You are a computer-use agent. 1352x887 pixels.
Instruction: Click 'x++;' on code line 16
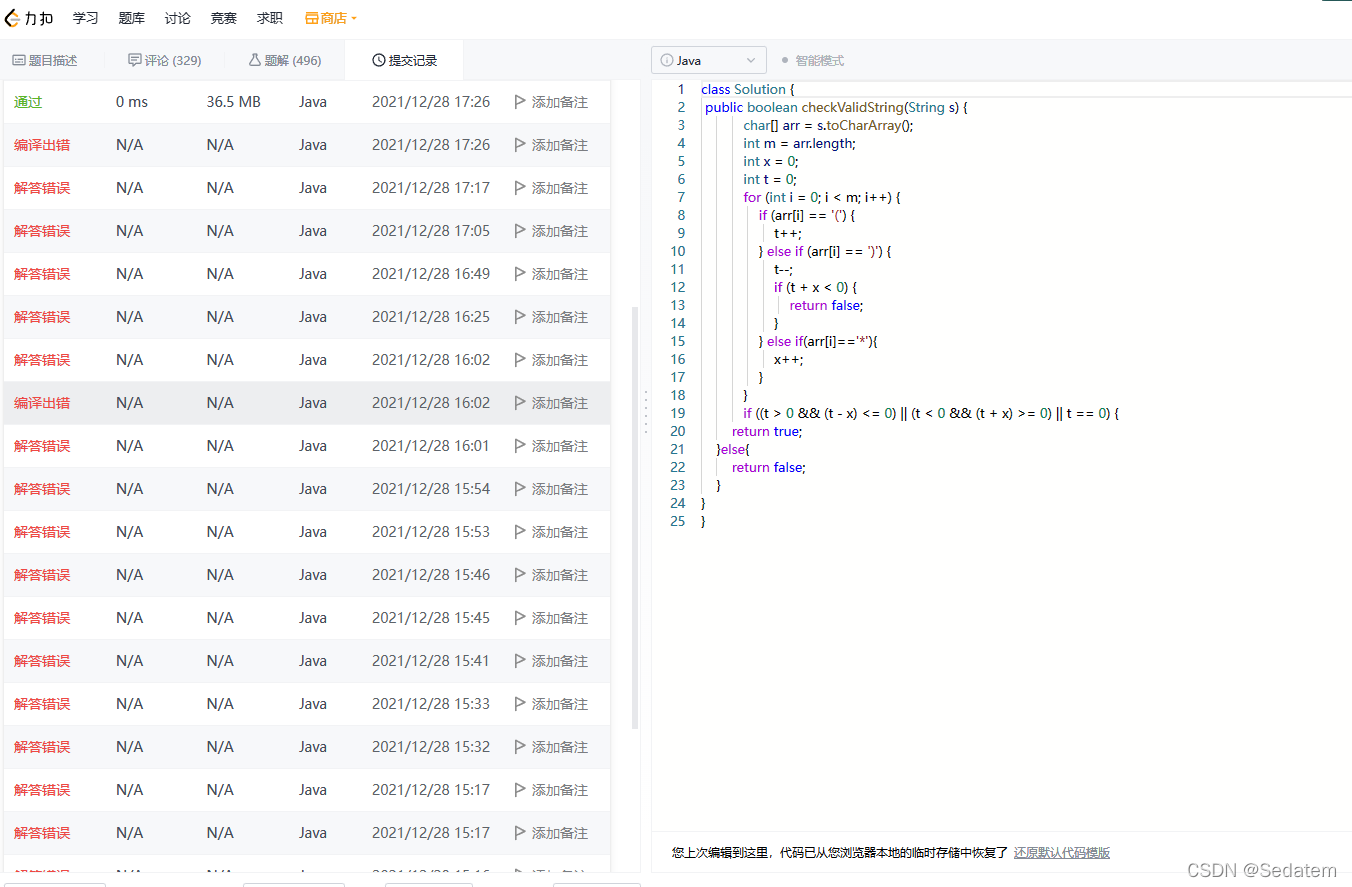(789, 359)
